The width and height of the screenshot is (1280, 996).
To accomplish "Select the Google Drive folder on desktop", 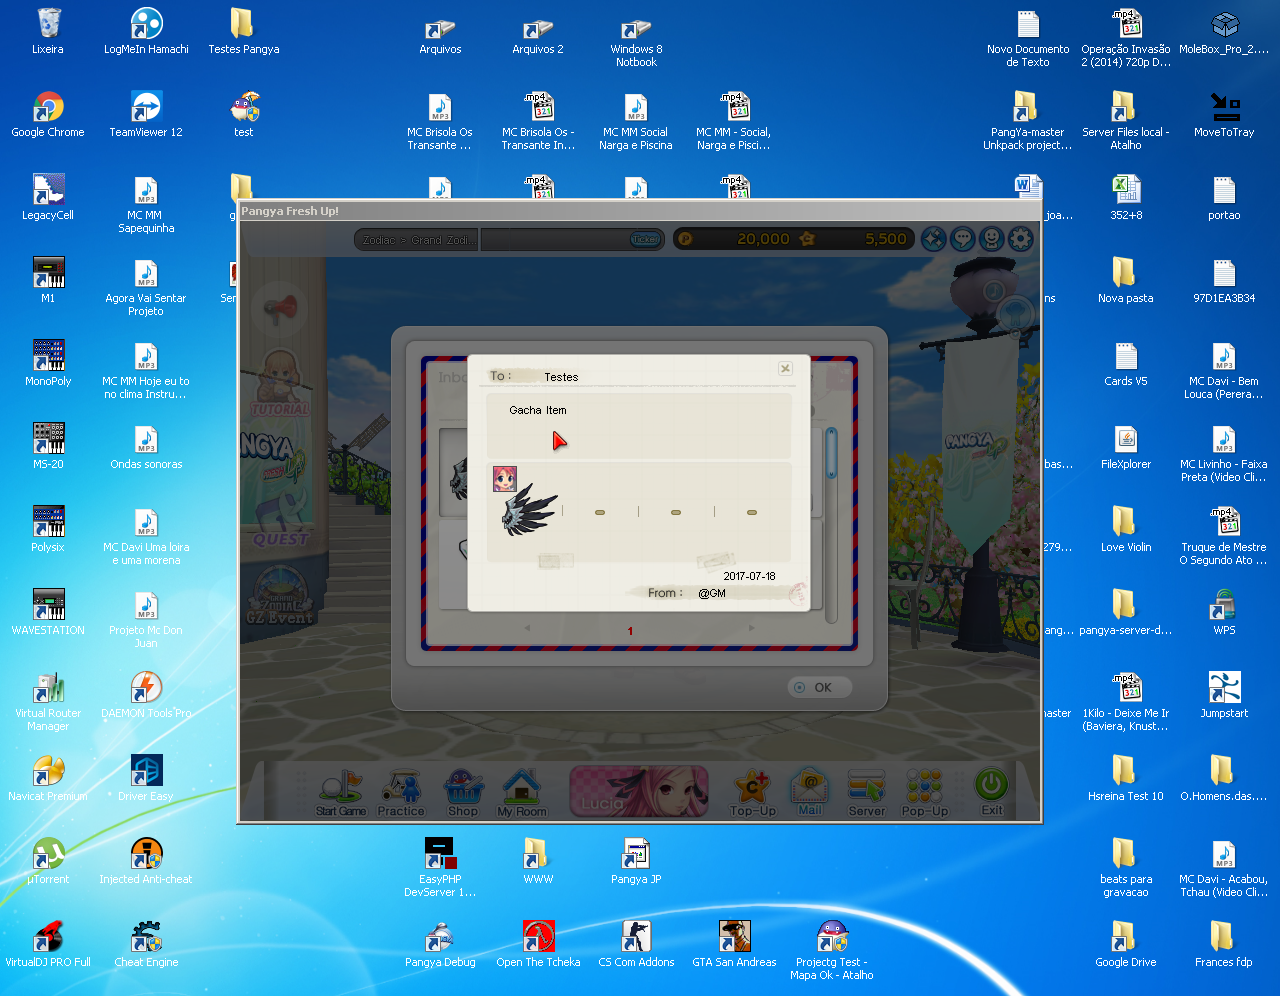I will coord(1125,944).
